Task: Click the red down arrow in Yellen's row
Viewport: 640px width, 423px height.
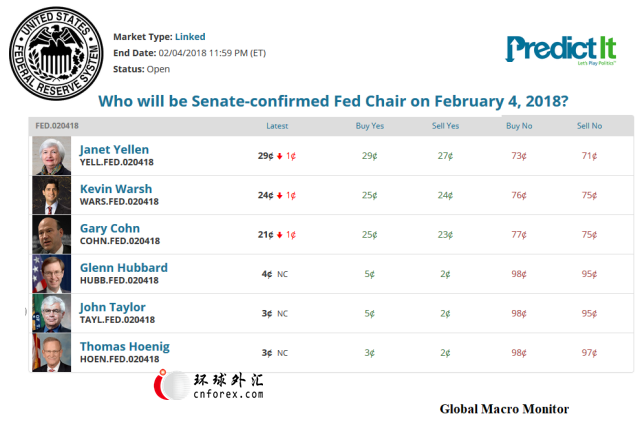Action: (280, 156)
